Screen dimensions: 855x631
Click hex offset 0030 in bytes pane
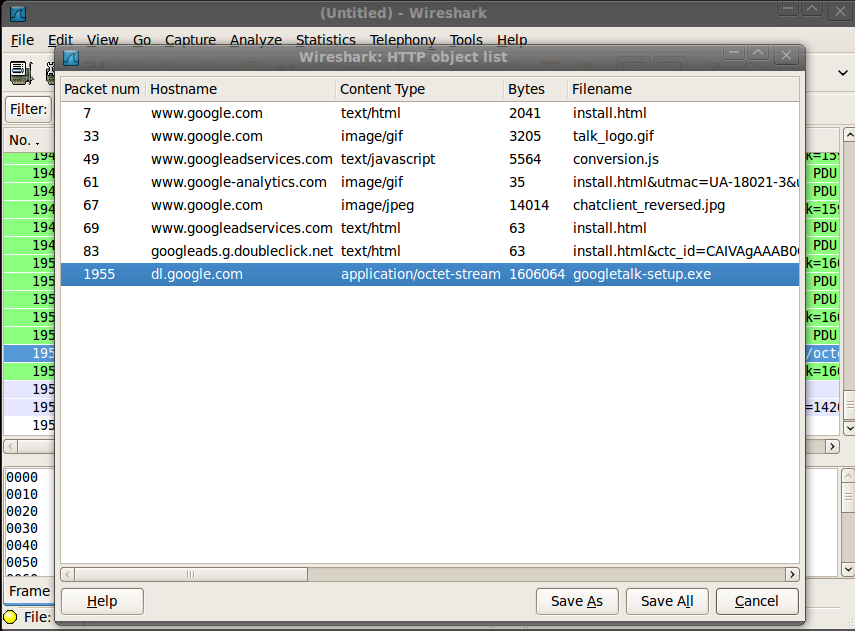pos(22,528)
